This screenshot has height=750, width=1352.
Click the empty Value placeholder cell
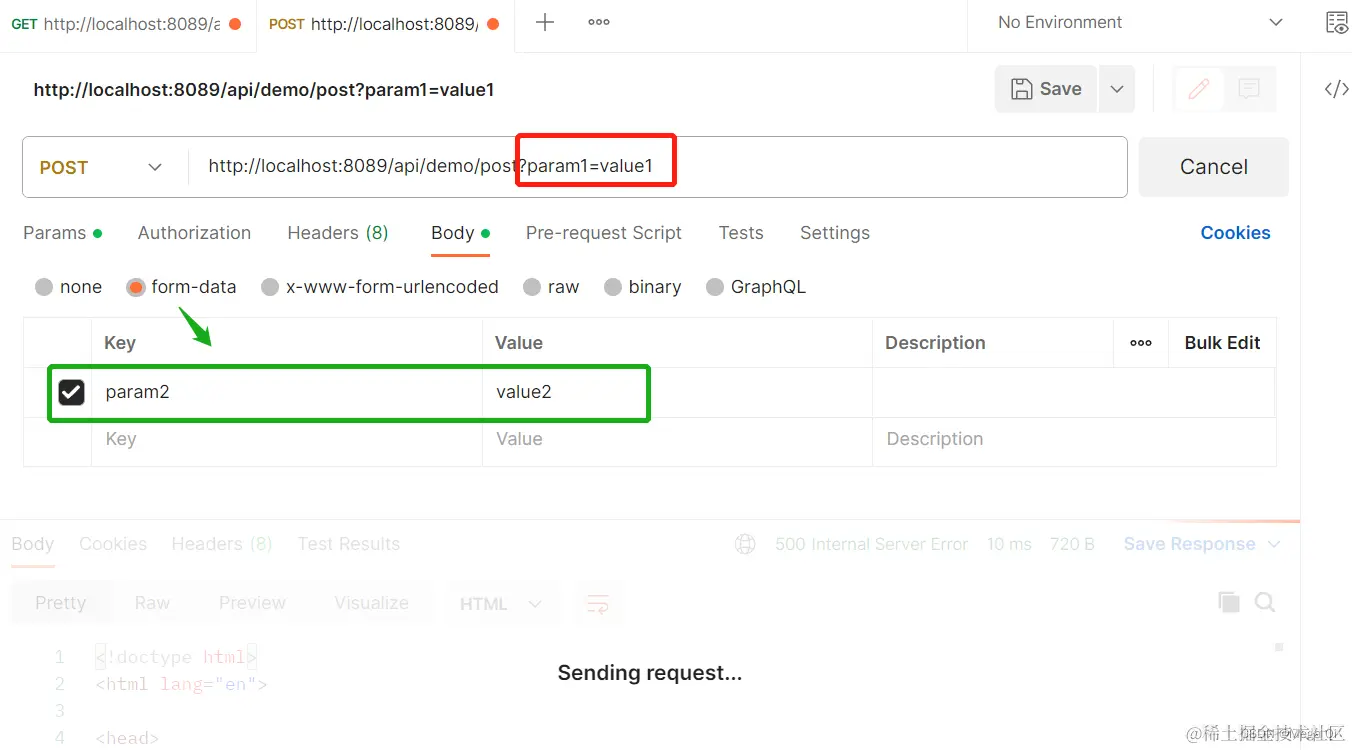click(x=677, y=439)
